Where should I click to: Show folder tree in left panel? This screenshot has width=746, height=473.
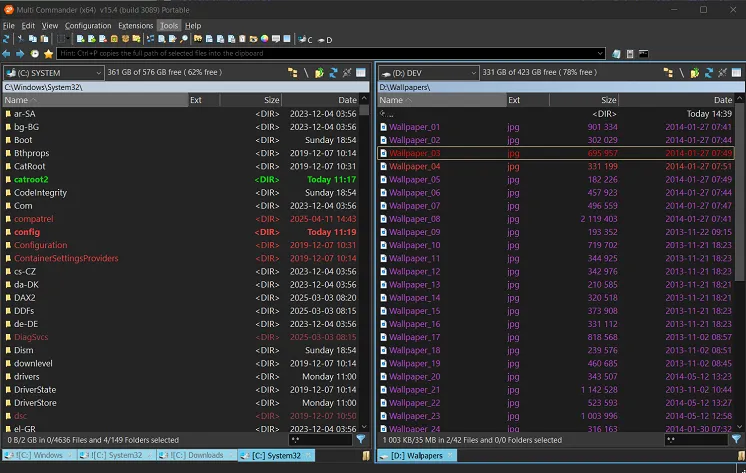(292, 73)
